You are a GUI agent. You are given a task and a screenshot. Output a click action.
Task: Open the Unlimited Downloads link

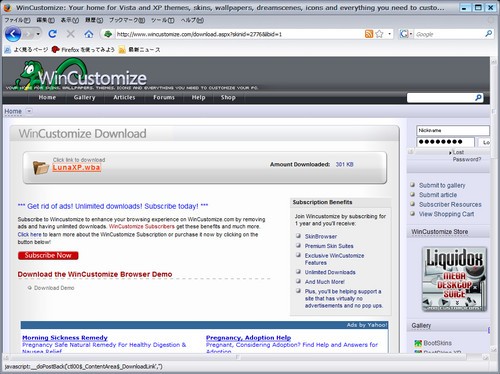[330, 272]
